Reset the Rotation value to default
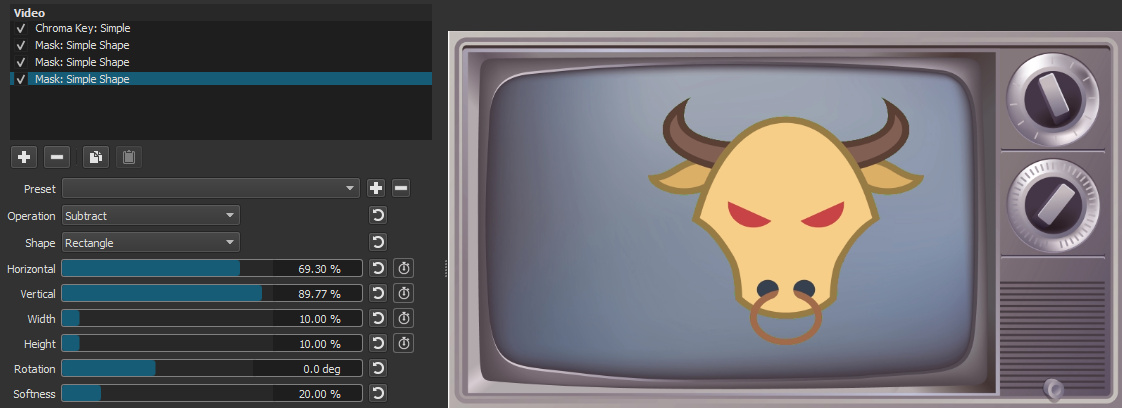The height and width of the screenshot is (408, 1122). (x=378, y=369)
